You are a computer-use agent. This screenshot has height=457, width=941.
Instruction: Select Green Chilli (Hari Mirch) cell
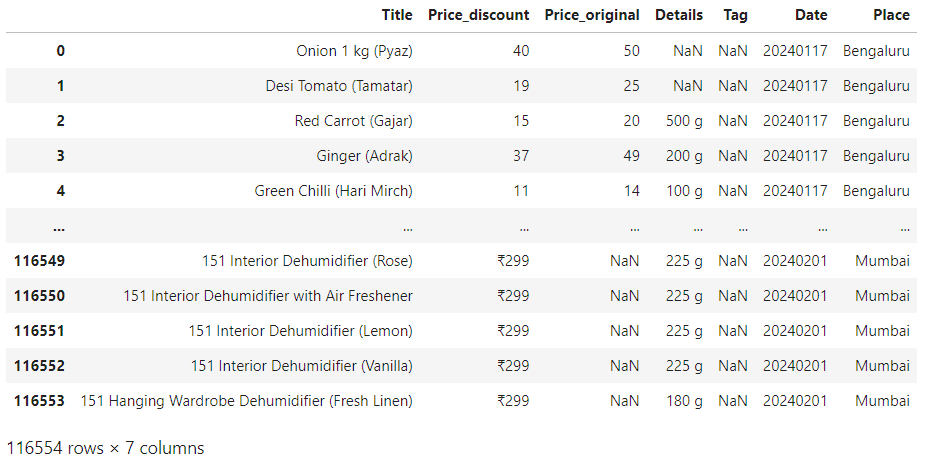(x=334, y=191)
